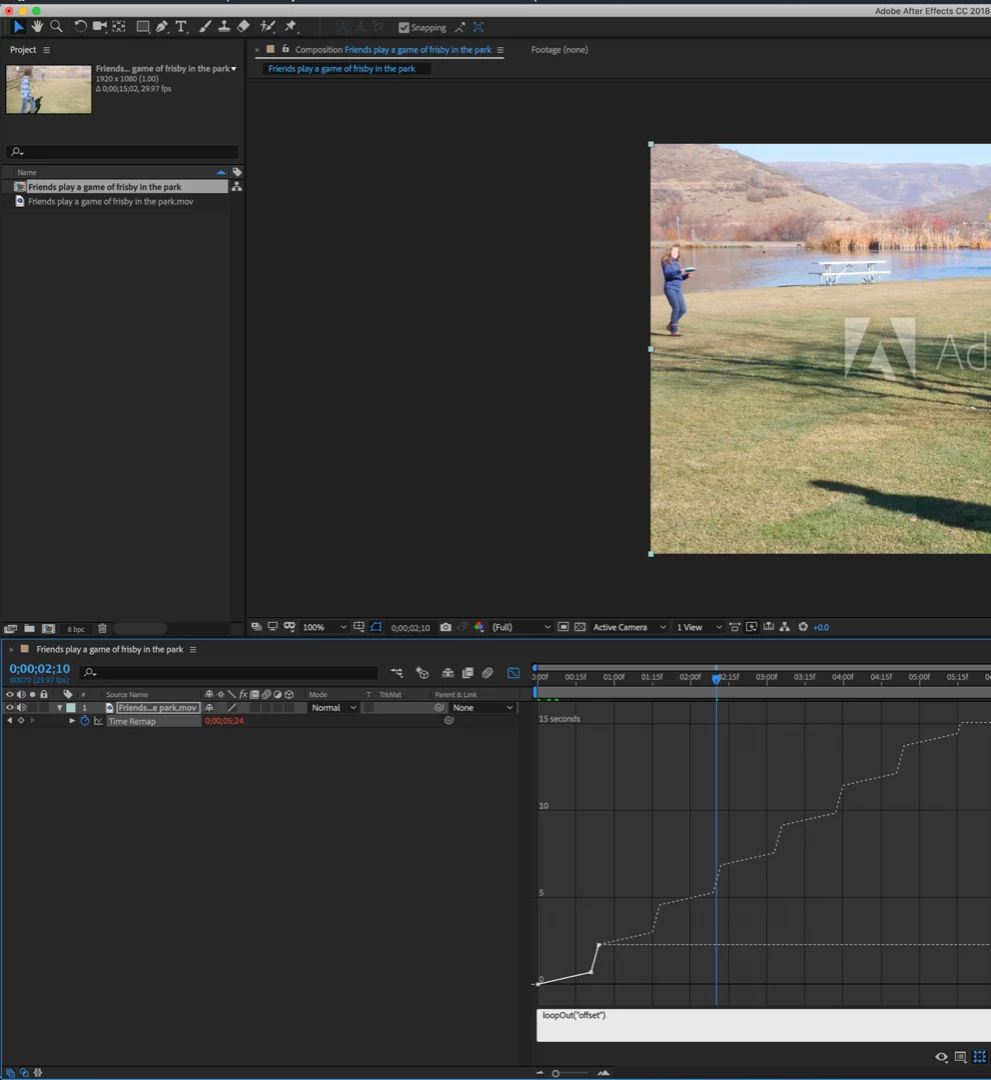Switch to Footage (none) tab
991x1080 pixels.
tap(559, 50)
